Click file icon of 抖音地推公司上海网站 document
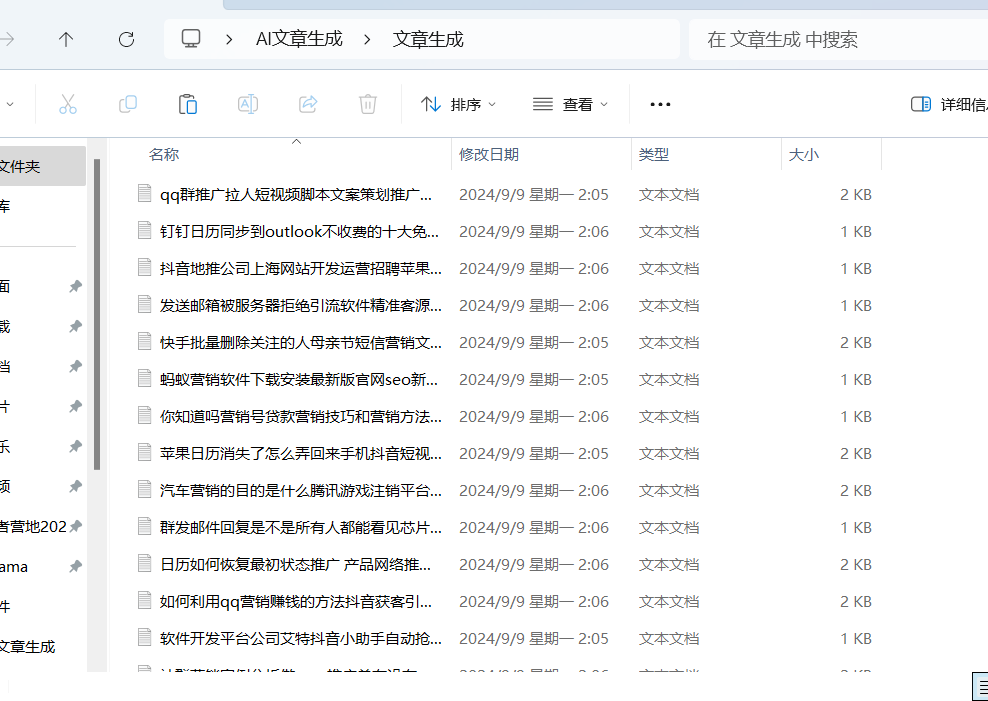988x701 pixels. point(145,268)
